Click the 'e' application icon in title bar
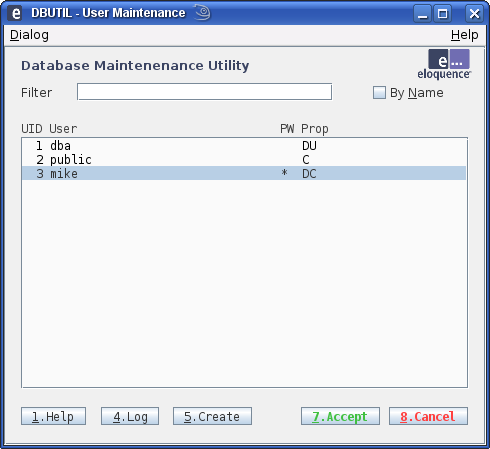 [15, 13]
